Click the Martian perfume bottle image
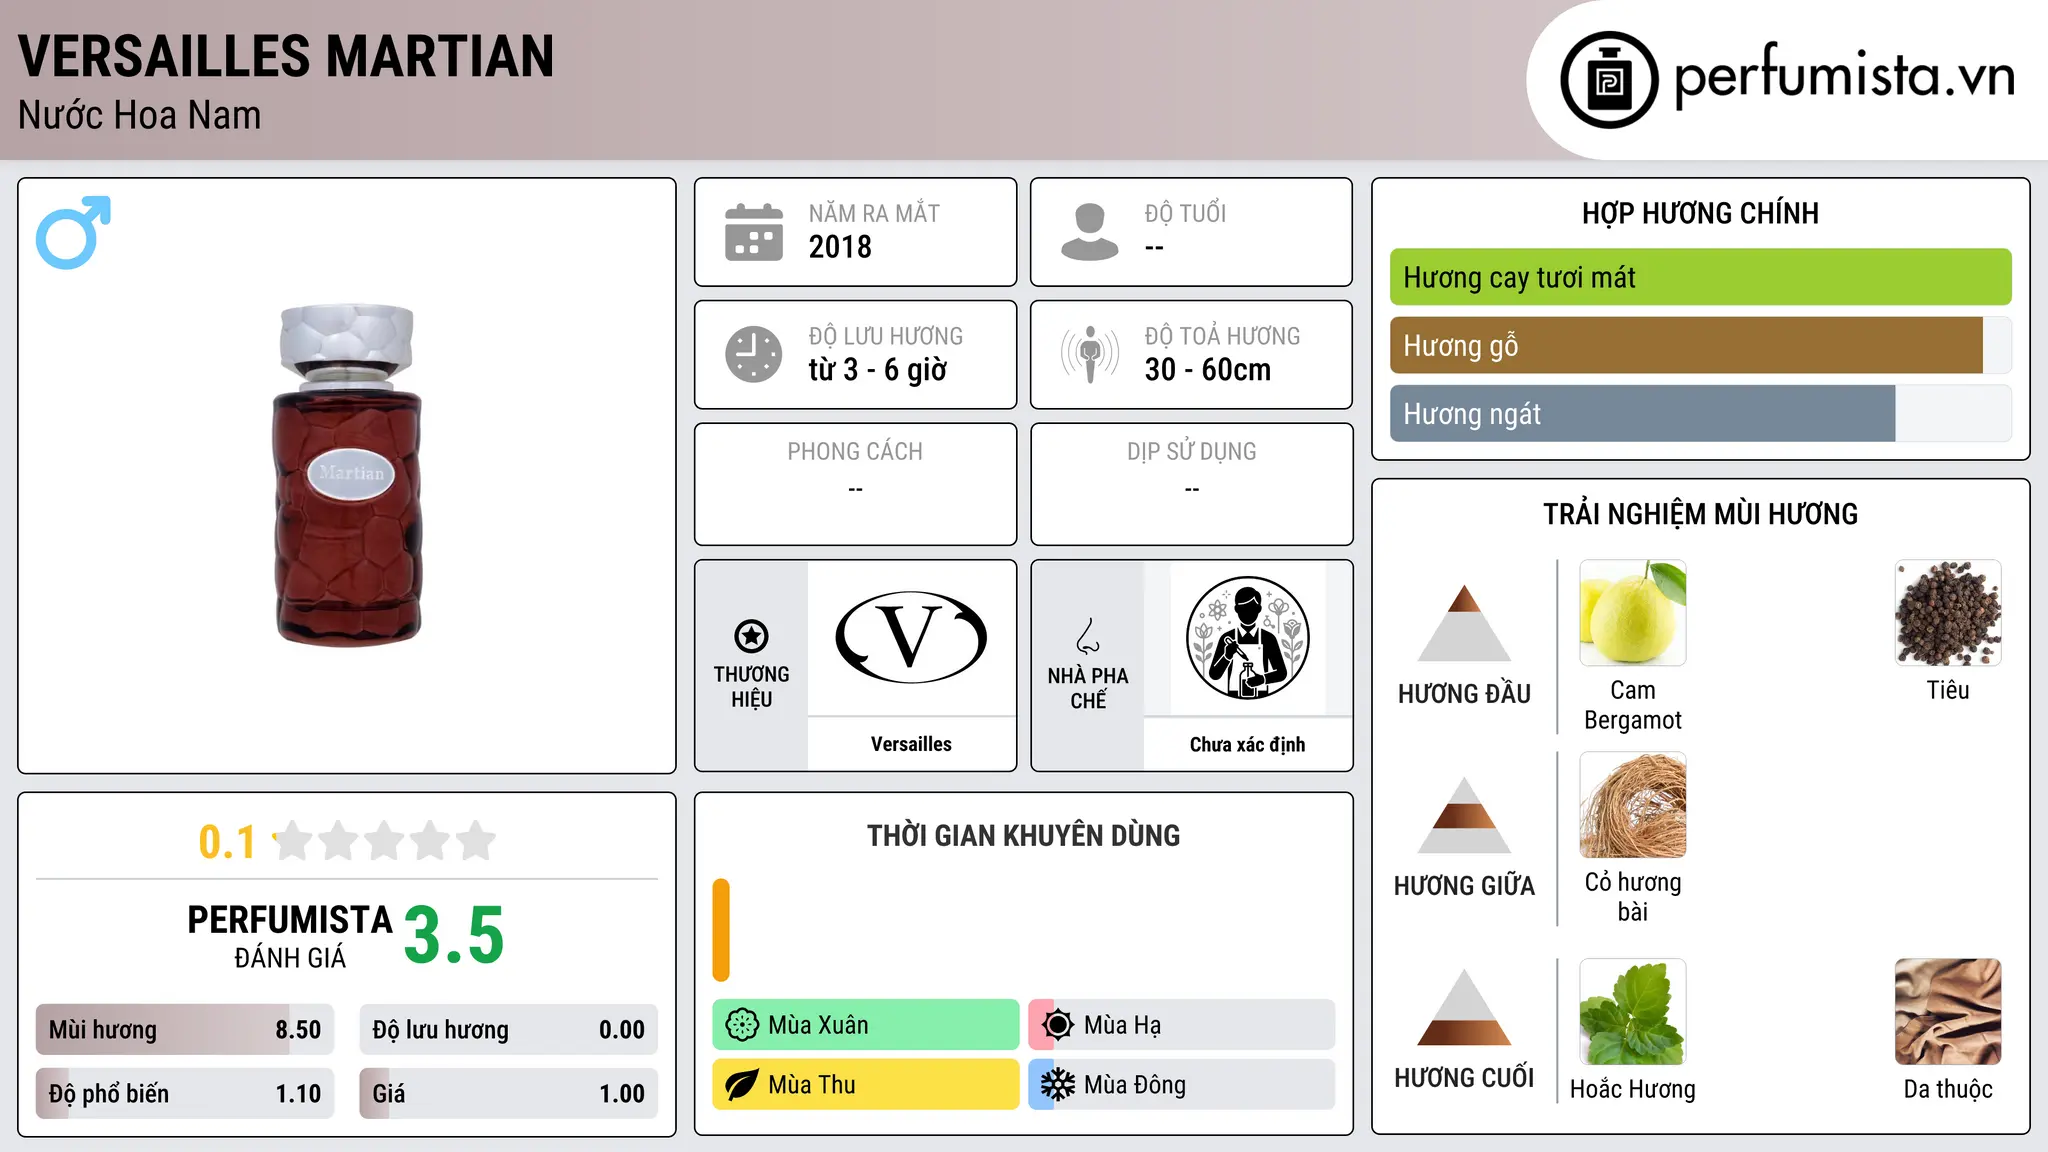2048x1152 pixels. click(x=347, y=475)
